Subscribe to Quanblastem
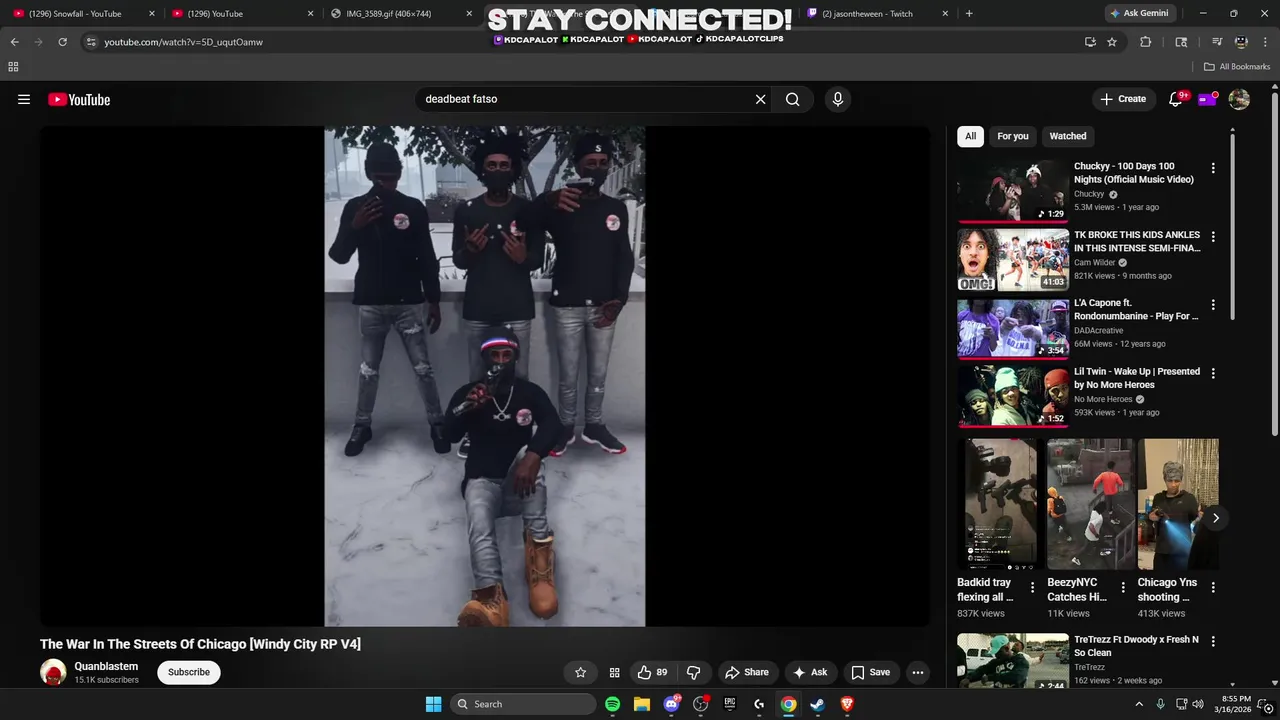The image size is (1280, 720). [189, 672]
